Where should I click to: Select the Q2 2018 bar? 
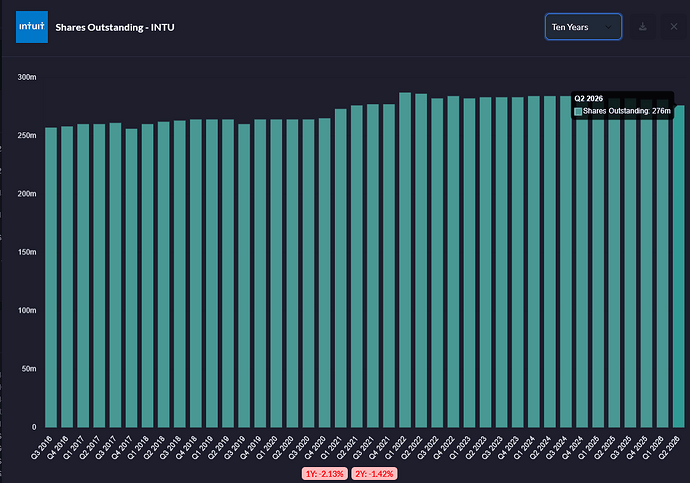[164, 274]
